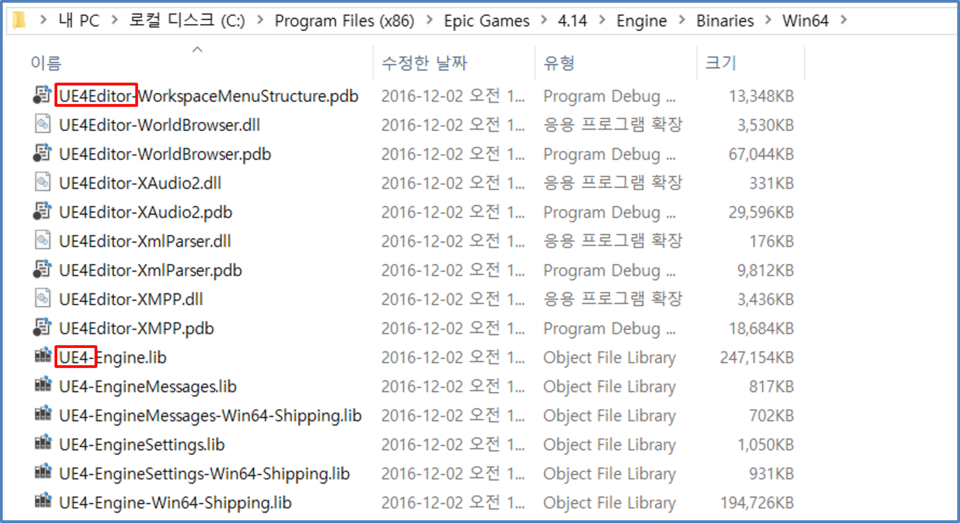Viewport: 960px width, 523px height.
Task: Sort by 수정한 날짜 column header
Action: (424, 62)
